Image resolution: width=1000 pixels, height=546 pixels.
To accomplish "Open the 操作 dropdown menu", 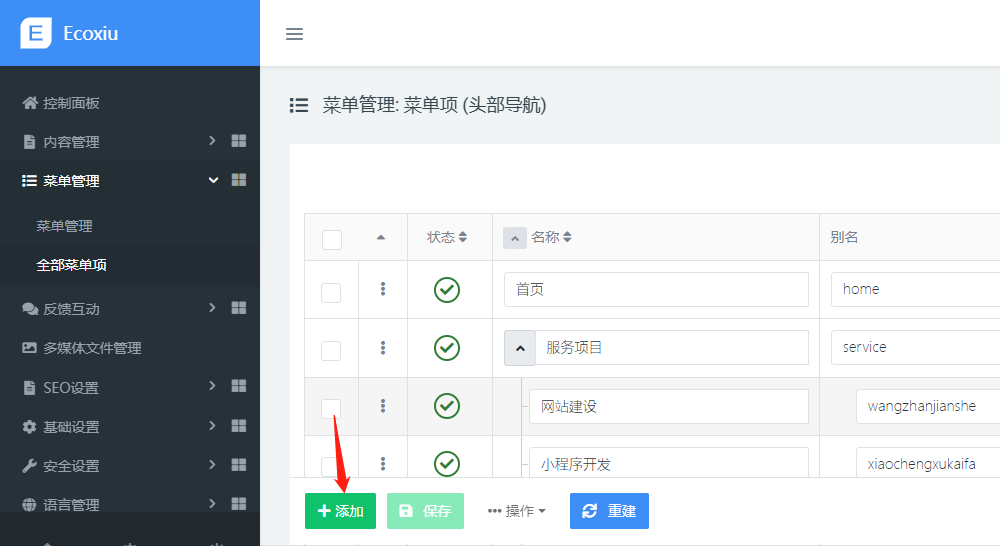I will click(x=517, y=511).
